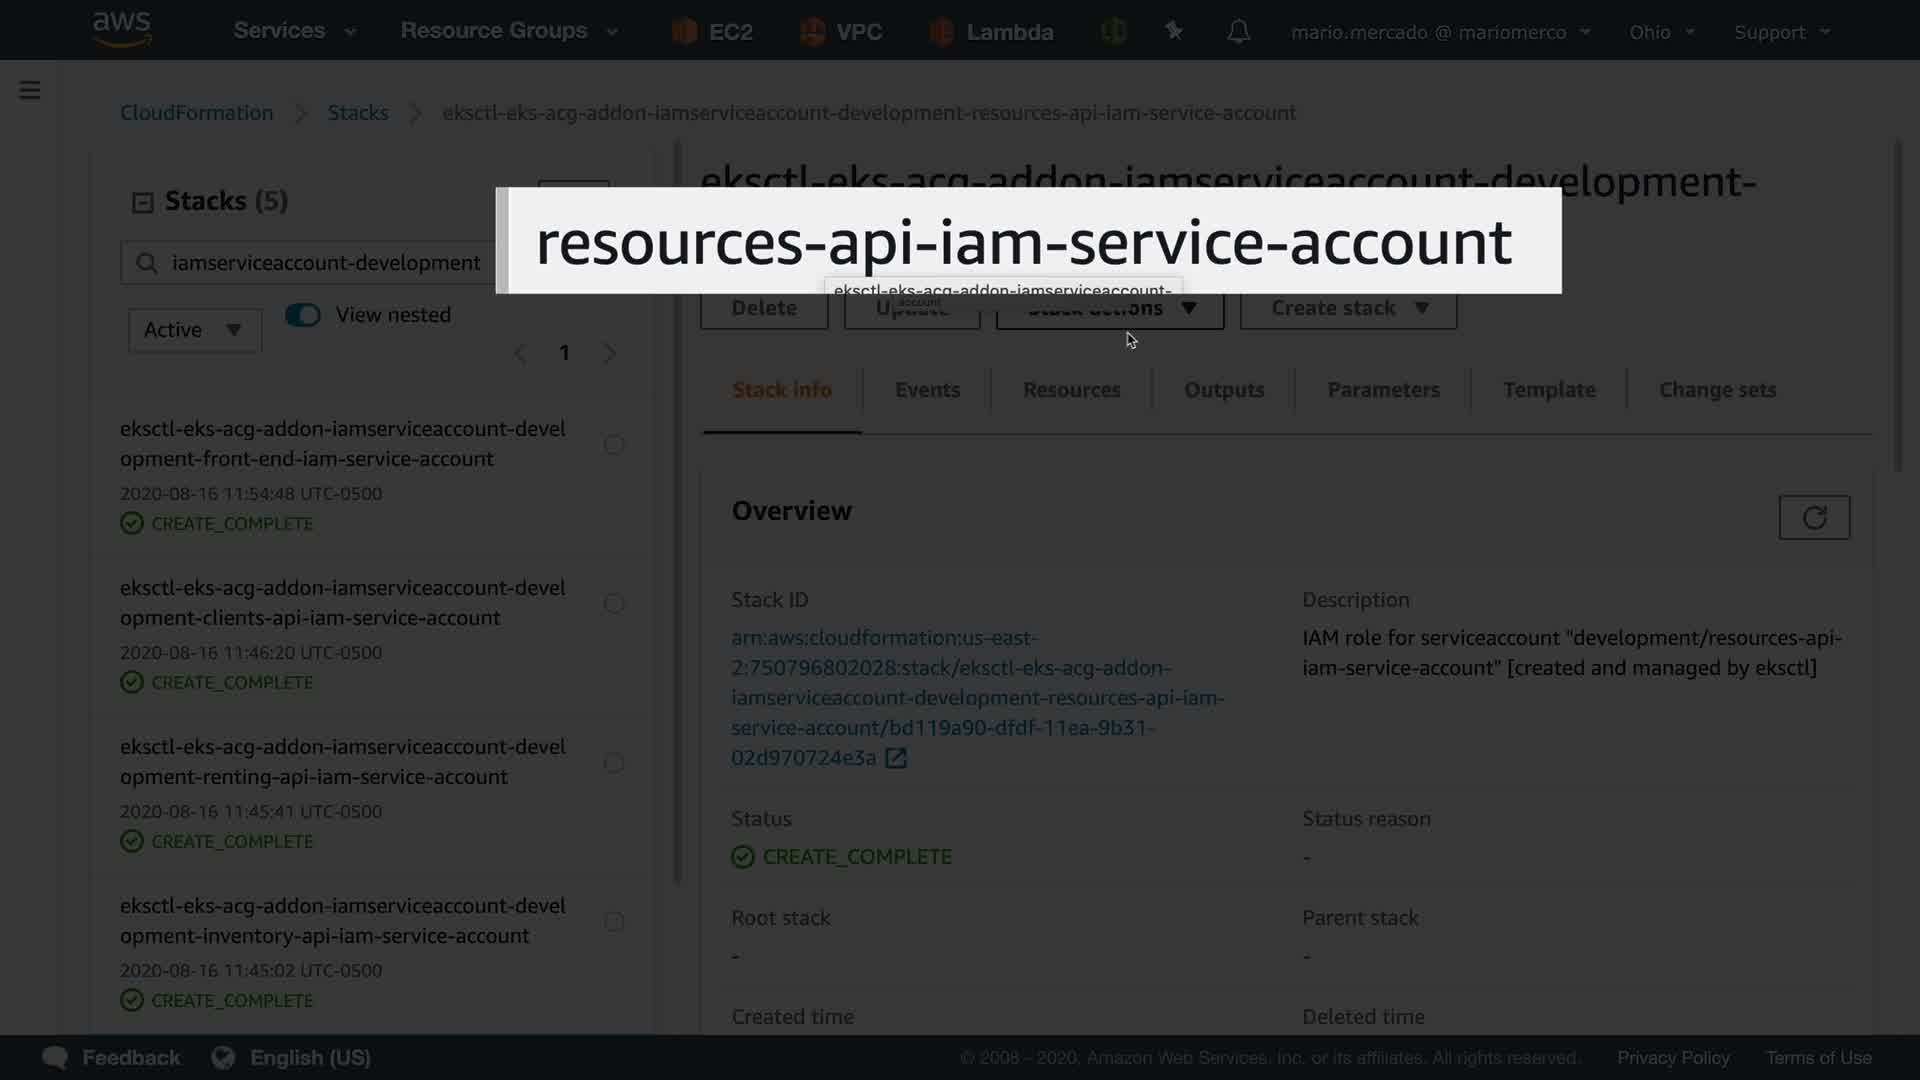Select the clients-api-iam-service-account stack radio
The image size is (1920, 1080).
click(614, 604)
